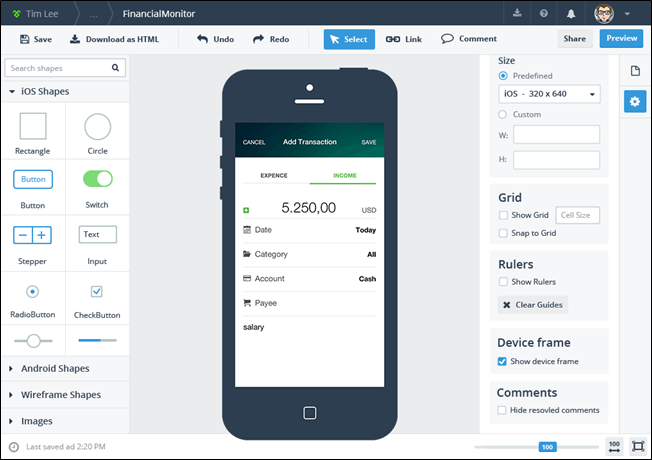This screenshot has height=460, width=652.
Task: Click the search magnifier icon
Action: click(x=115, y=68)
